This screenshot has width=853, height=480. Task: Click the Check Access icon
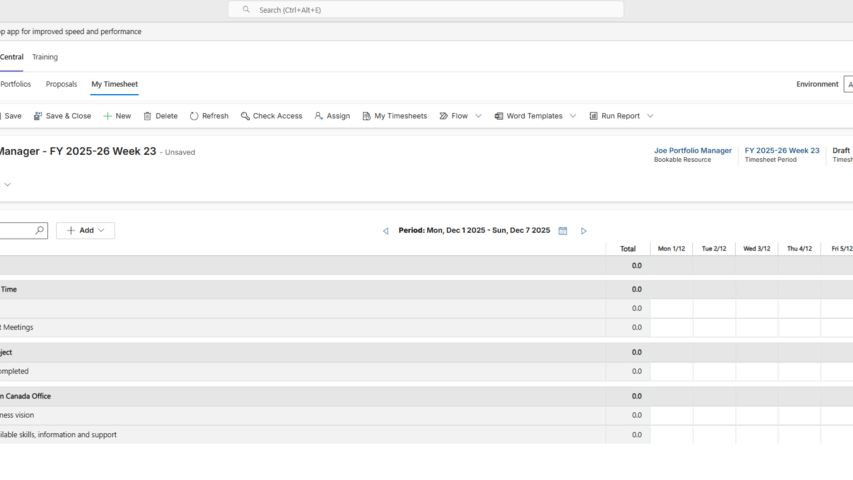(245, 116)
